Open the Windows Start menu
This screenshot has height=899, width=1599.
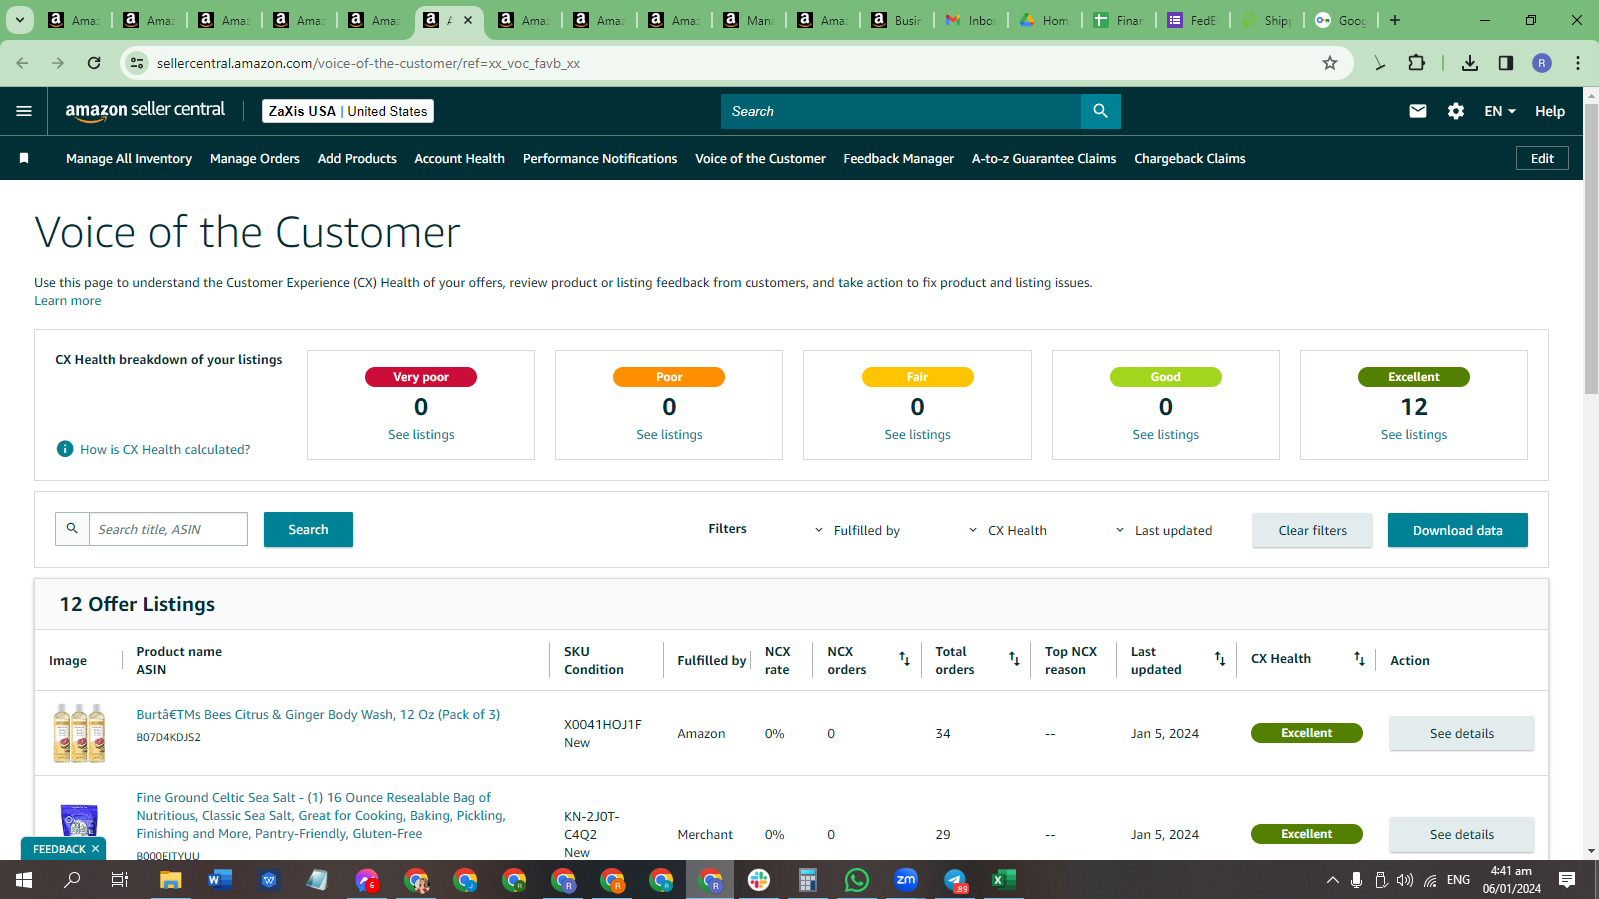[x=24, y=880]
